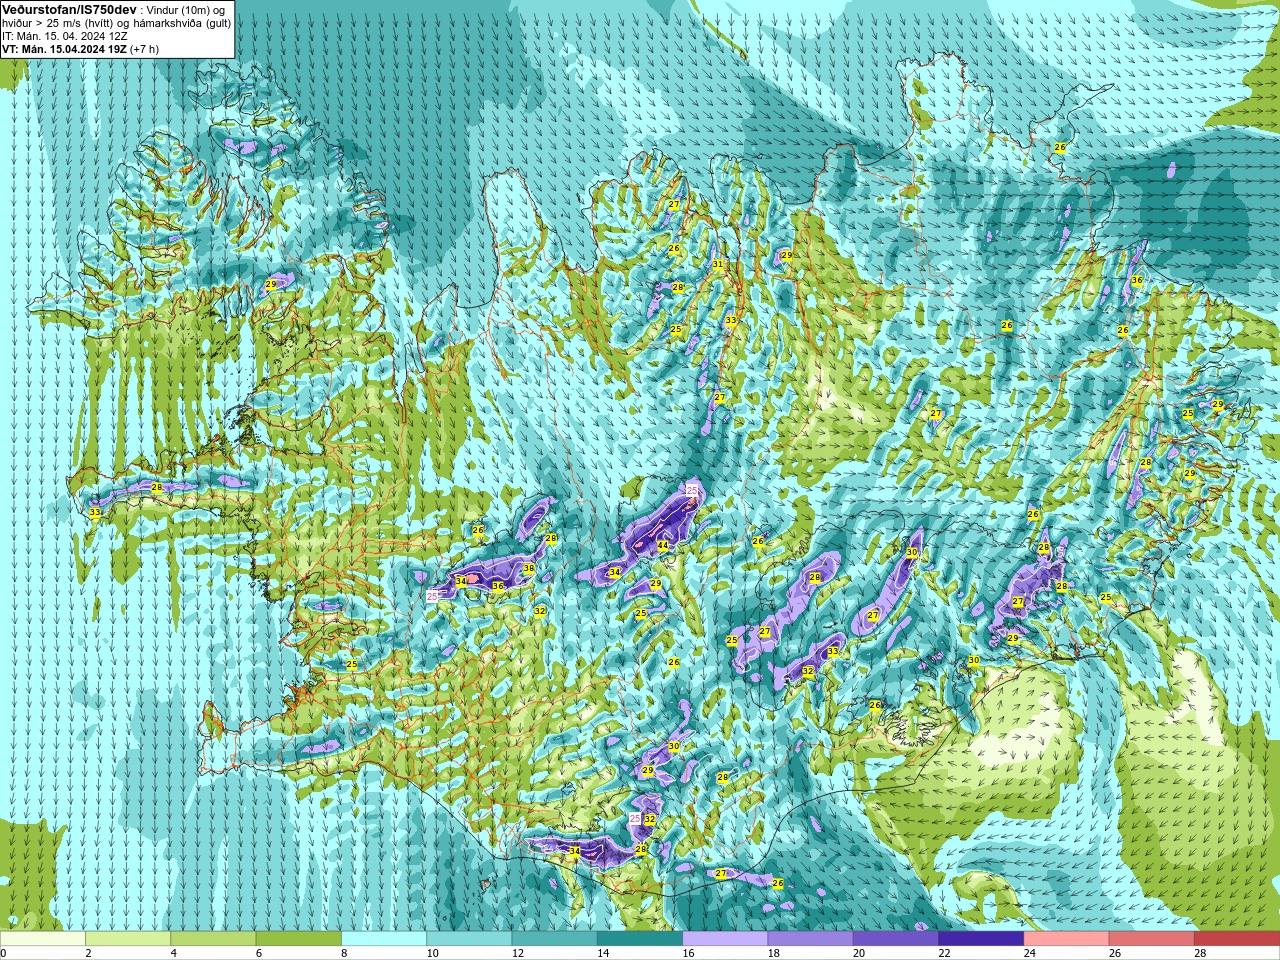
Task: Click the legend scale number 12
Action: click(x=517, y=953)
